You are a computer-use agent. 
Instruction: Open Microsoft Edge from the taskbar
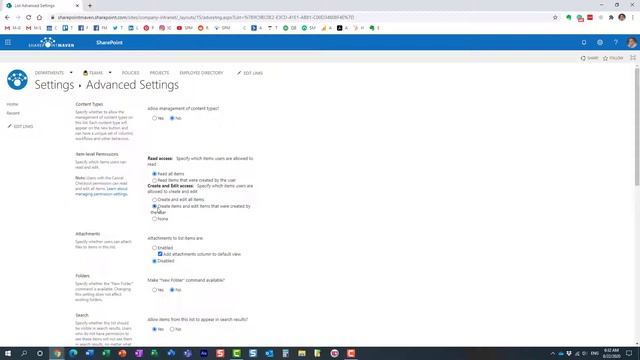click(x=73, y=353)
